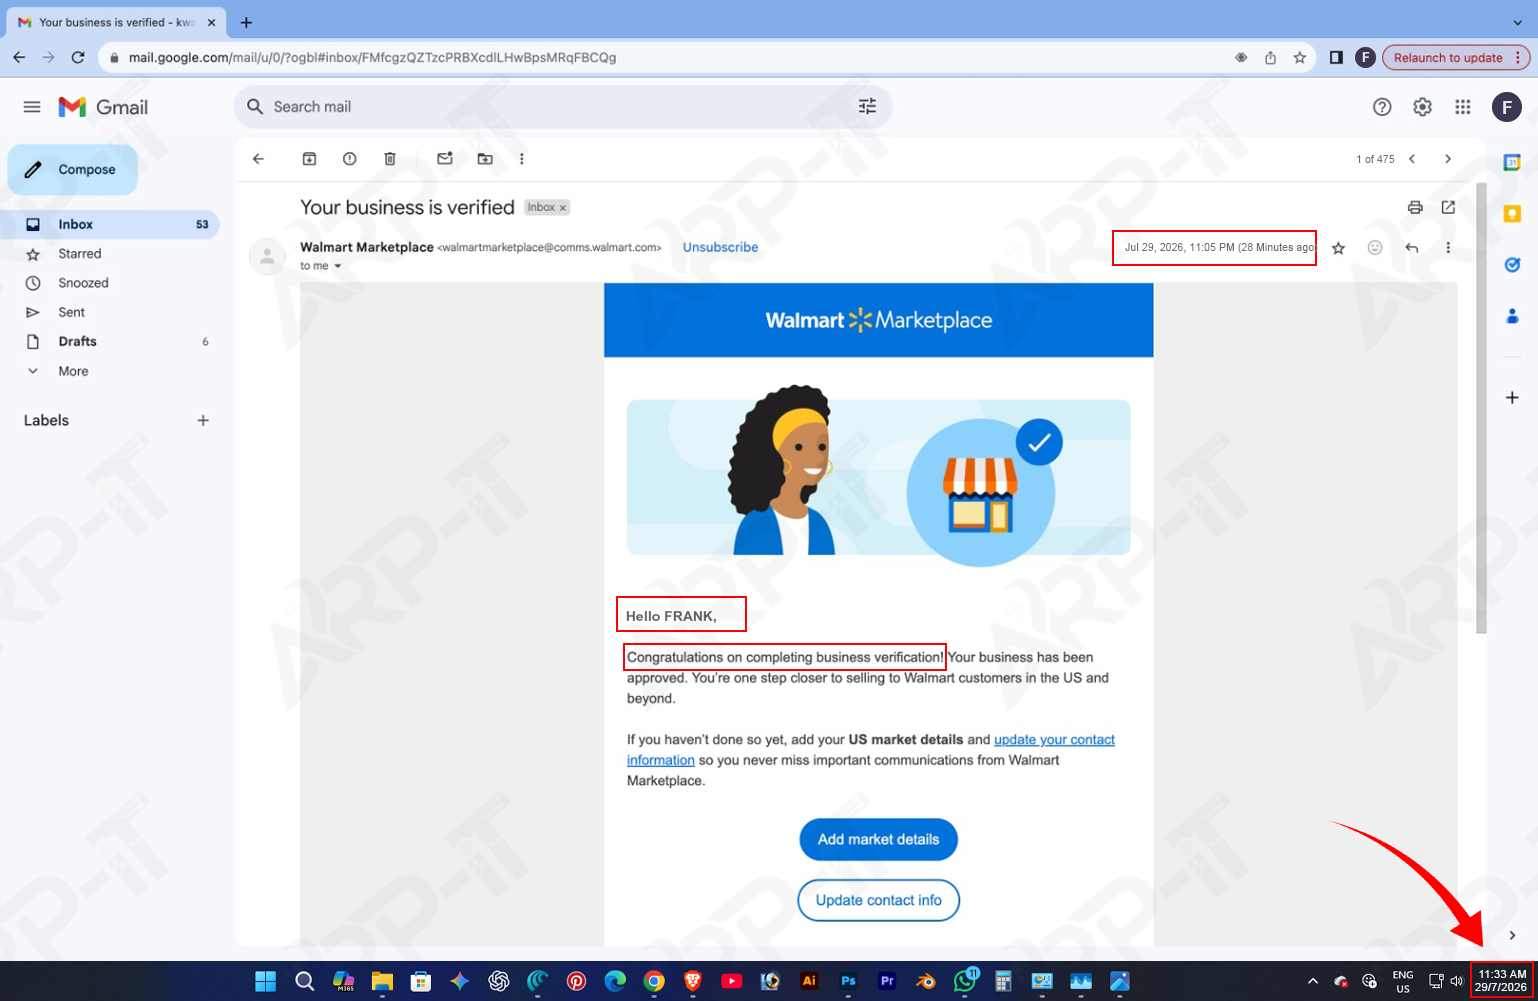Open Google Tasks in the side panel
Screen dimensions: 1538x1001
pyautogui.click(x=1512, y=265)
